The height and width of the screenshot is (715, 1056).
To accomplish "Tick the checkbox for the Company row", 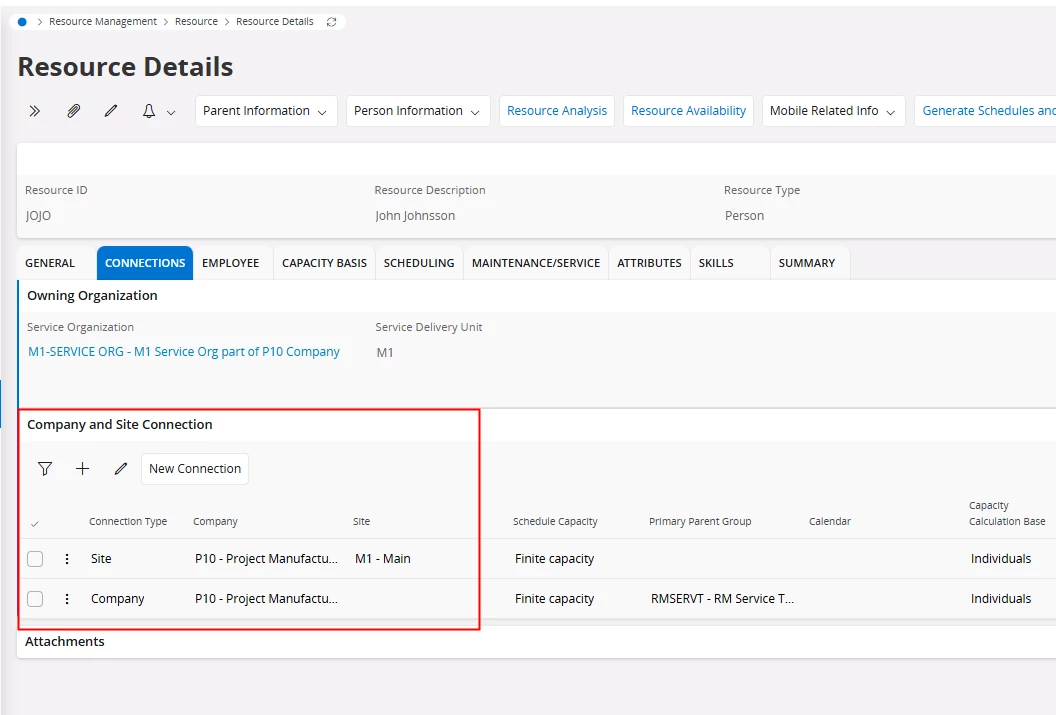I will point(35,599).
